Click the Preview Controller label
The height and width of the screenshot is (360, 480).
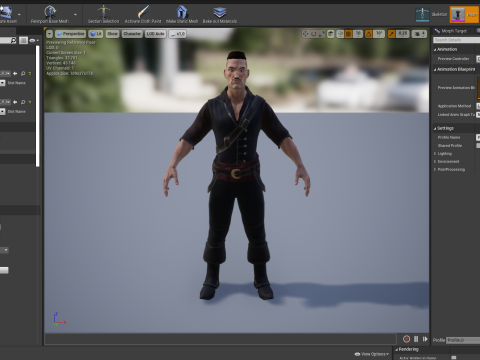click(453, 59)
